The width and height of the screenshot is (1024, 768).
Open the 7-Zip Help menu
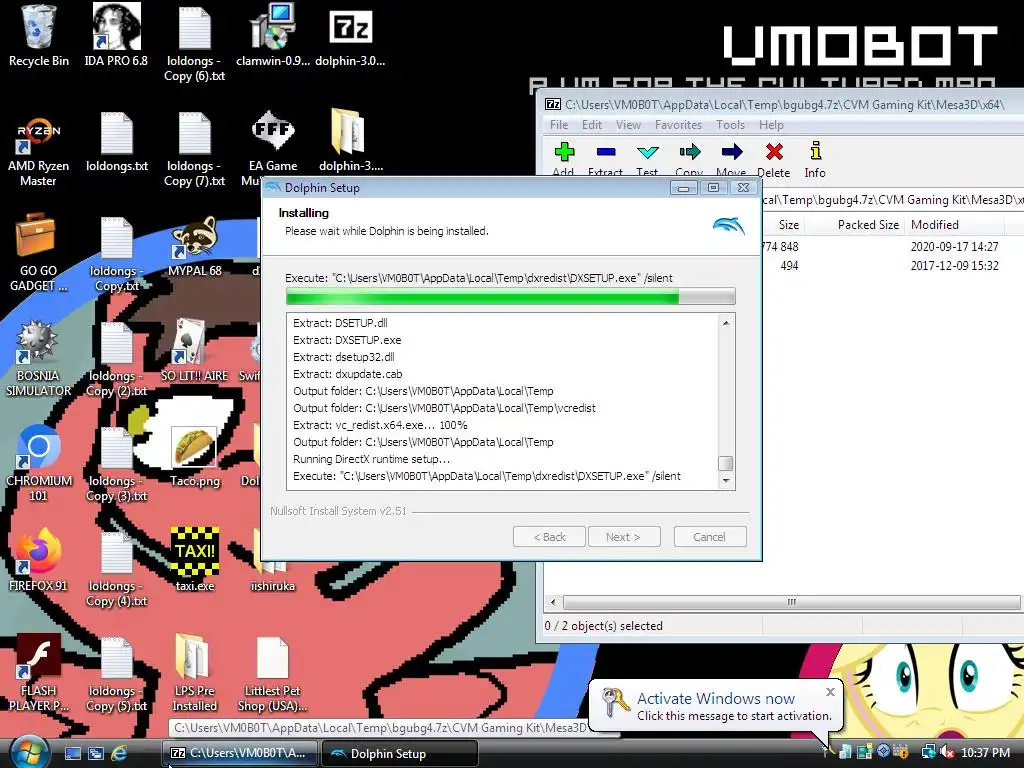pyautogui.click(x=771, y=125)
